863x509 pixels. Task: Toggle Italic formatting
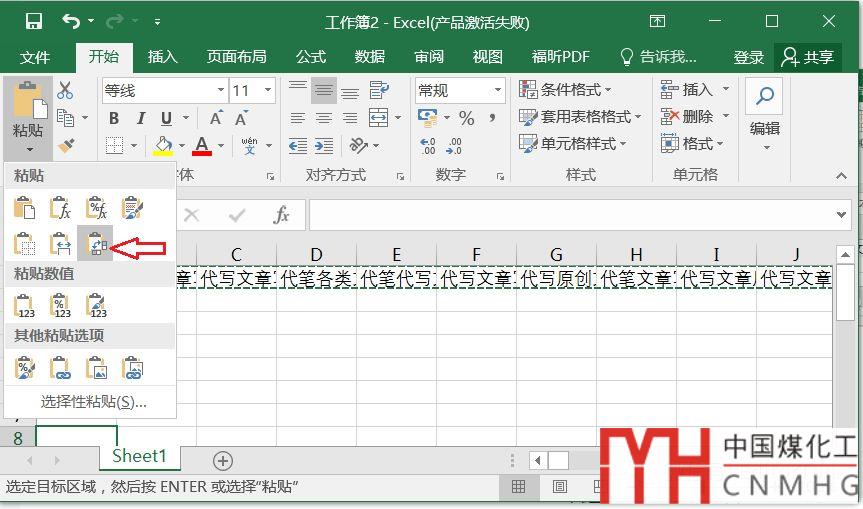click(x=140, y=119)
